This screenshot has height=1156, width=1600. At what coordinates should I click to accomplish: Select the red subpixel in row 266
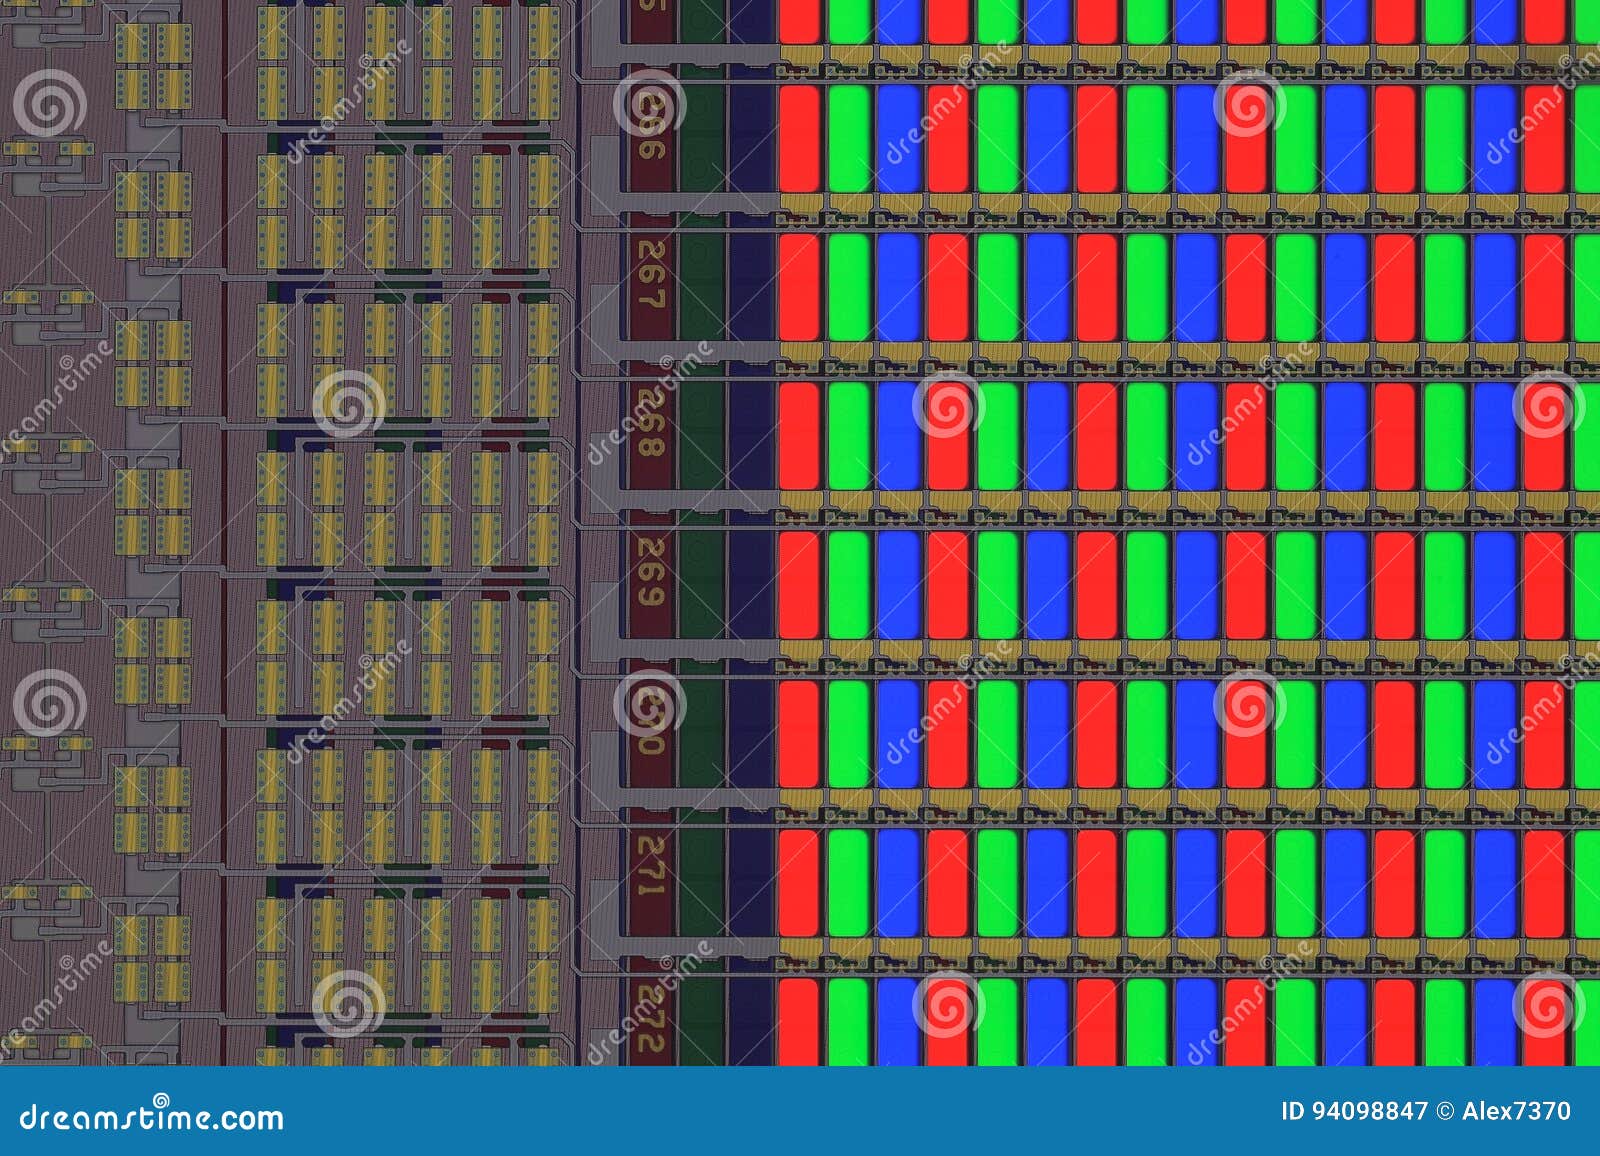(800, 140)
